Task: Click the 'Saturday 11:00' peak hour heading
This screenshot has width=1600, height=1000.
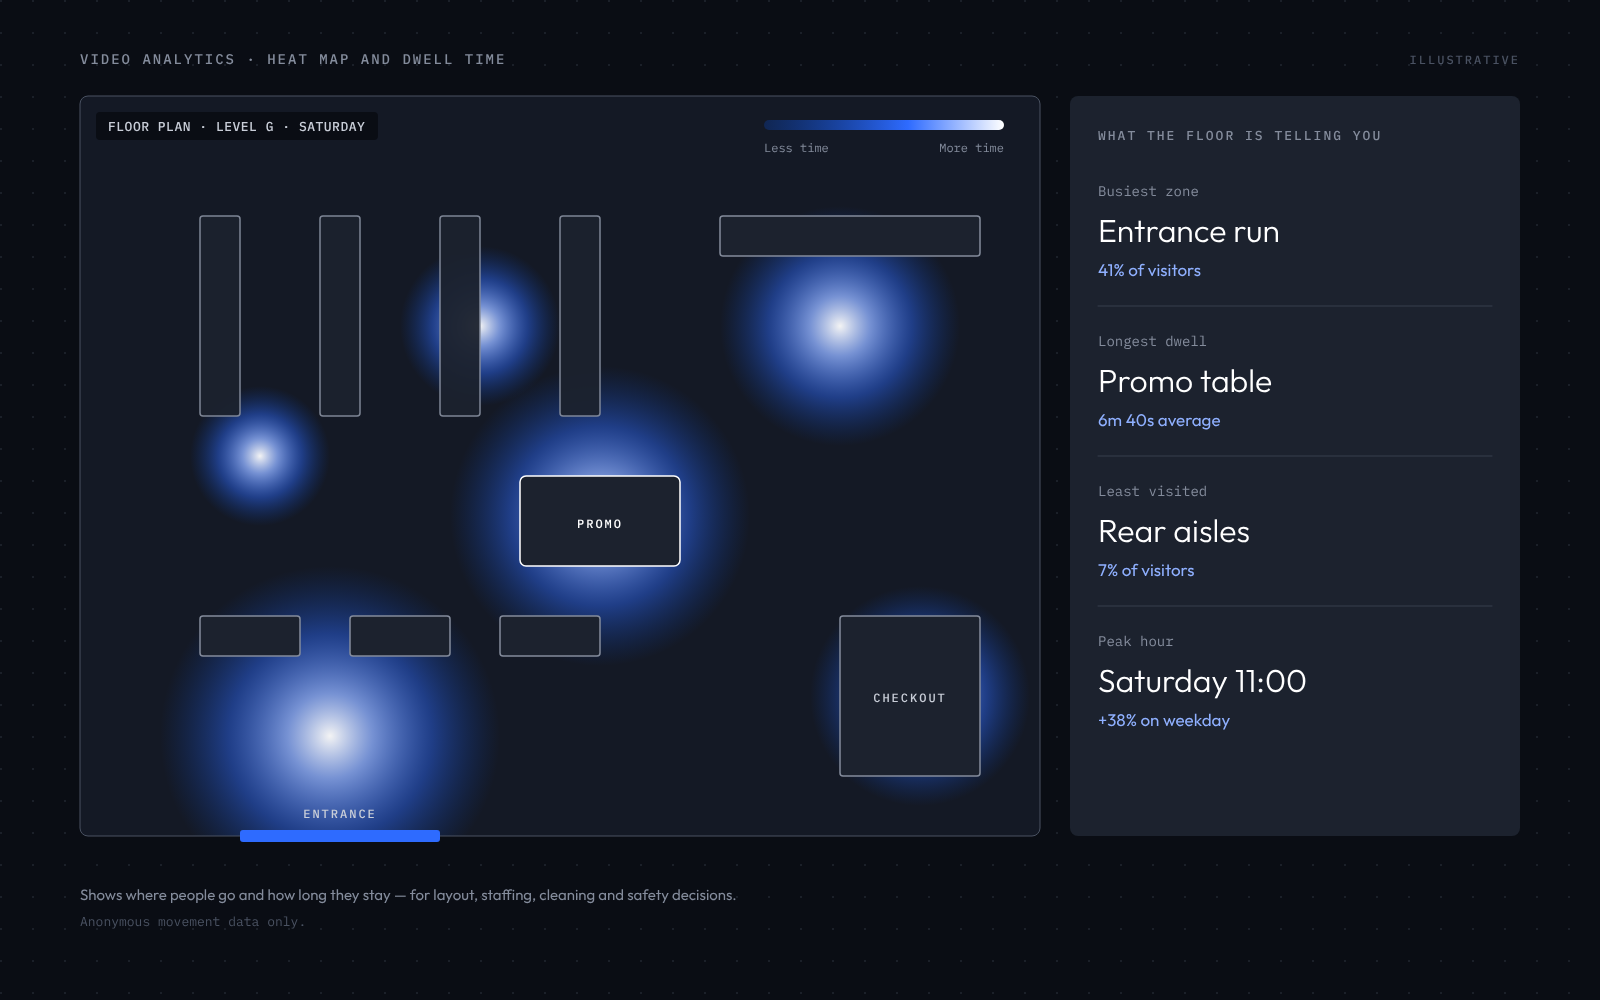Action: coord(1202,682)
